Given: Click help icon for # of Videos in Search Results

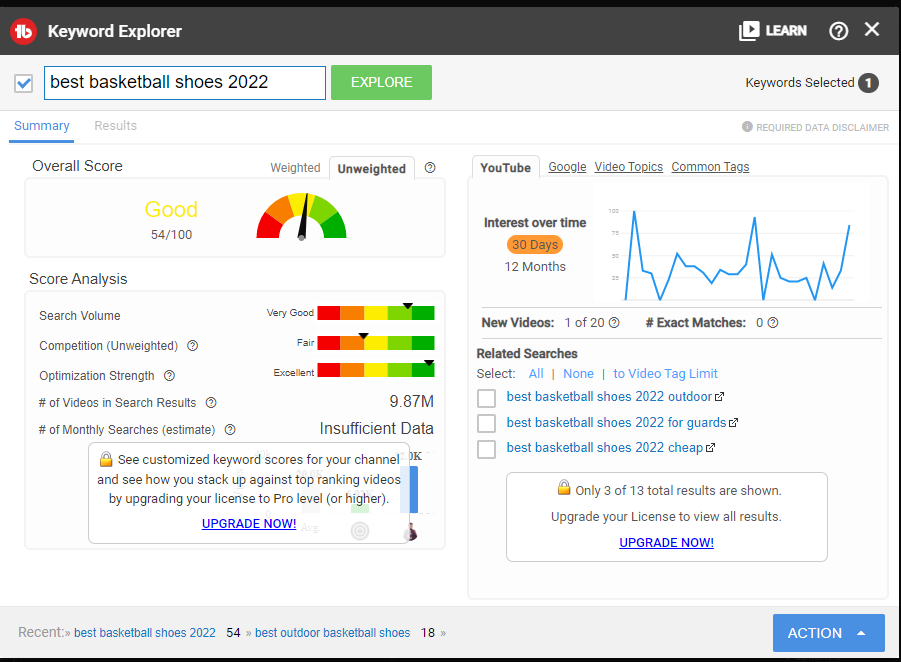Looking at the screenshot, I should pos(211,402).
